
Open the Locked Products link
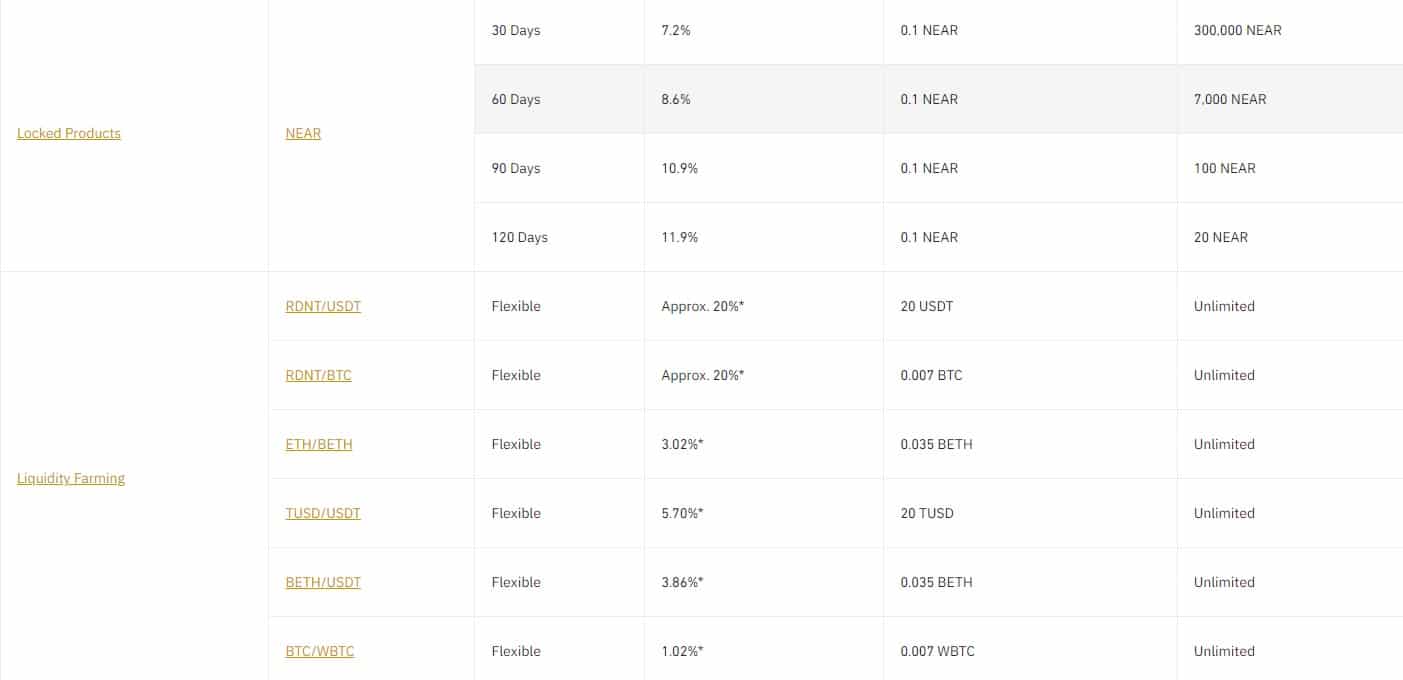coord(69,133)
